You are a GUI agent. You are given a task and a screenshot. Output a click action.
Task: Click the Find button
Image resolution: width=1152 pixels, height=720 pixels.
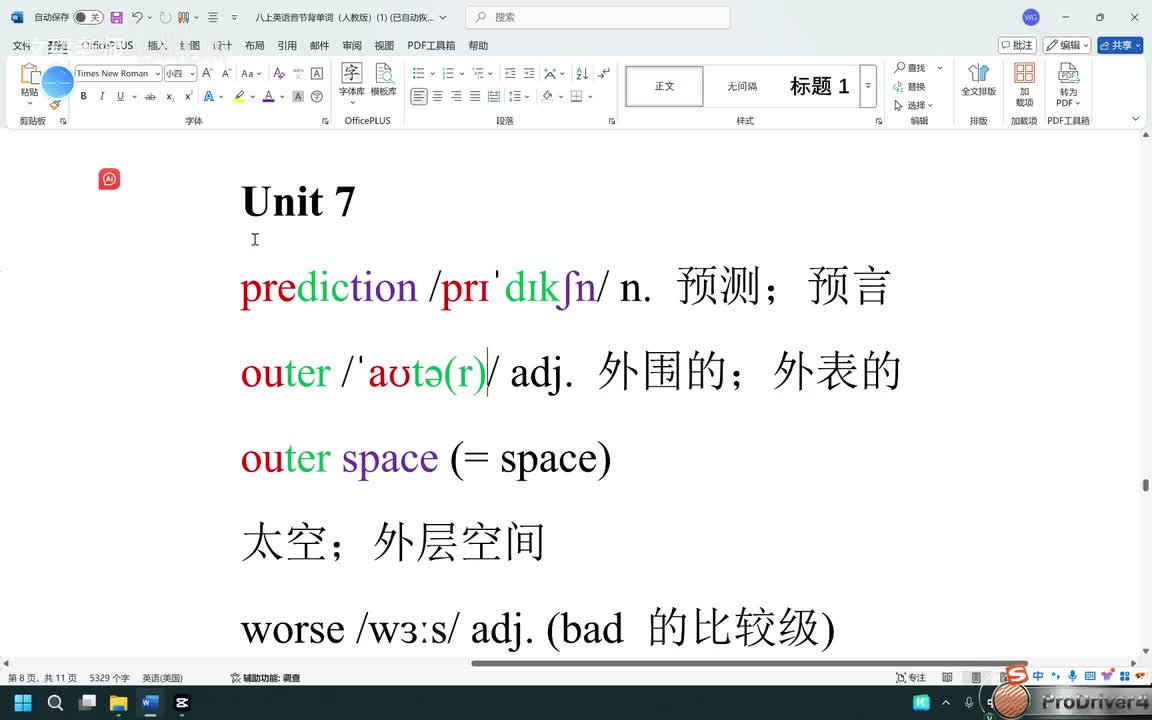tap(910, 68)
